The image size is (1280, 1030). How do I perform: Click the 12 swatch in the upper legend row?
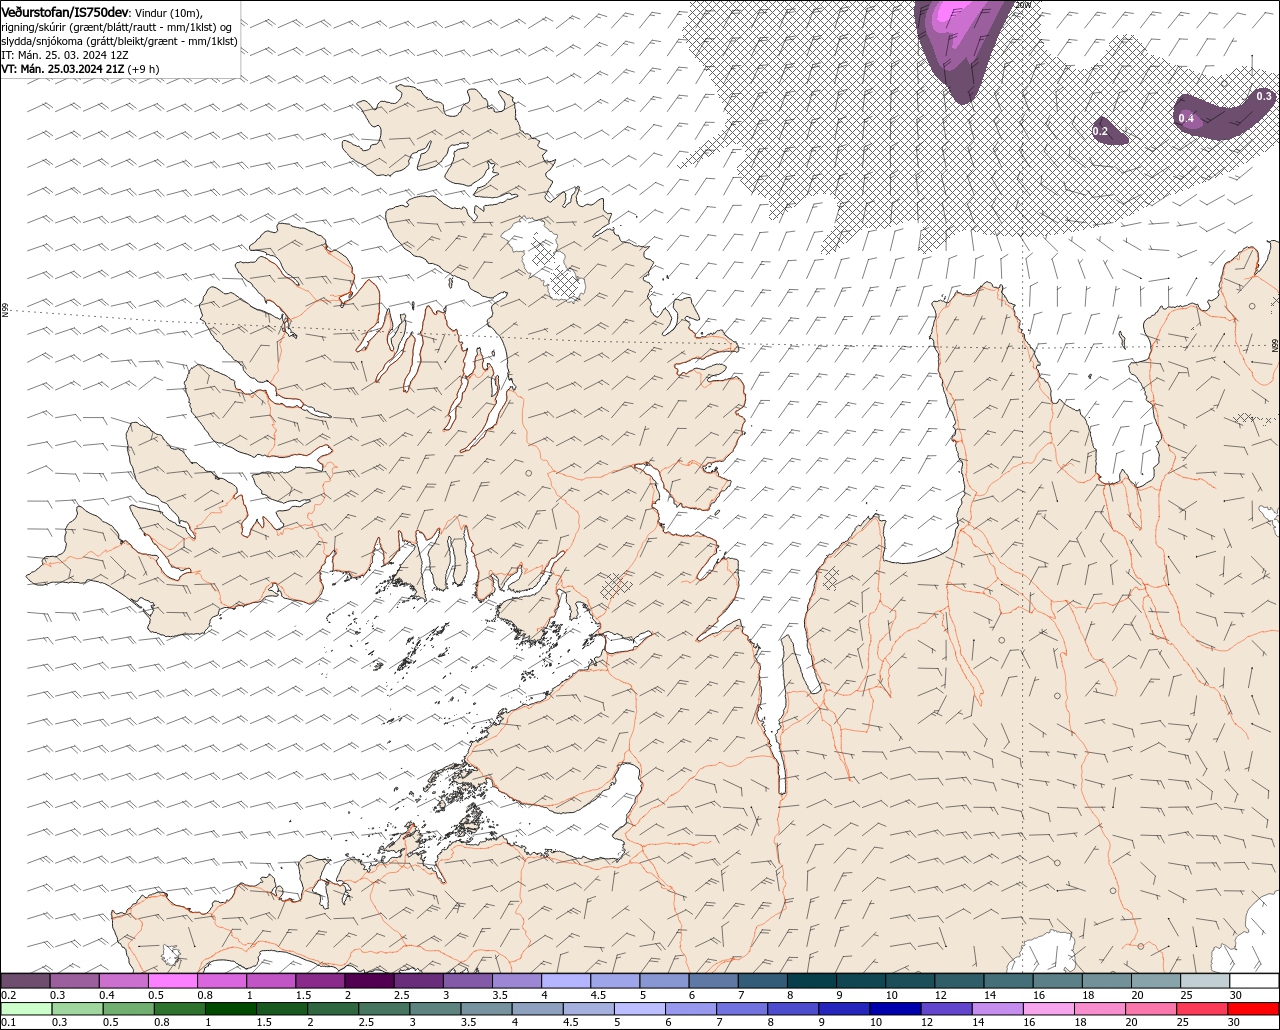[959, 981]
